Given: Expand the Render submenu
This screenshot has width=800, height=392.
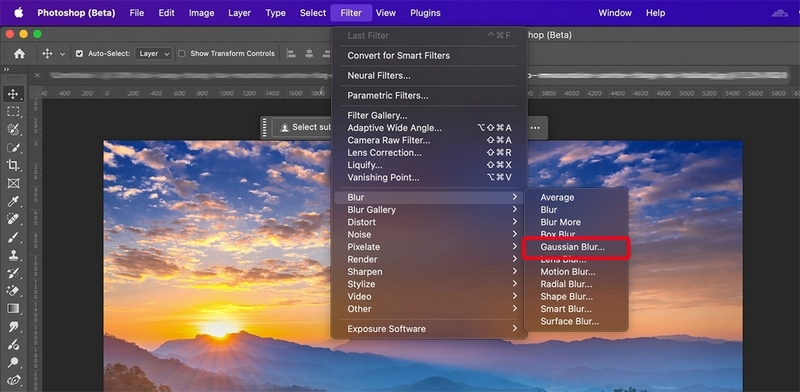Looking at the screenshot, I should pos(428,259).
